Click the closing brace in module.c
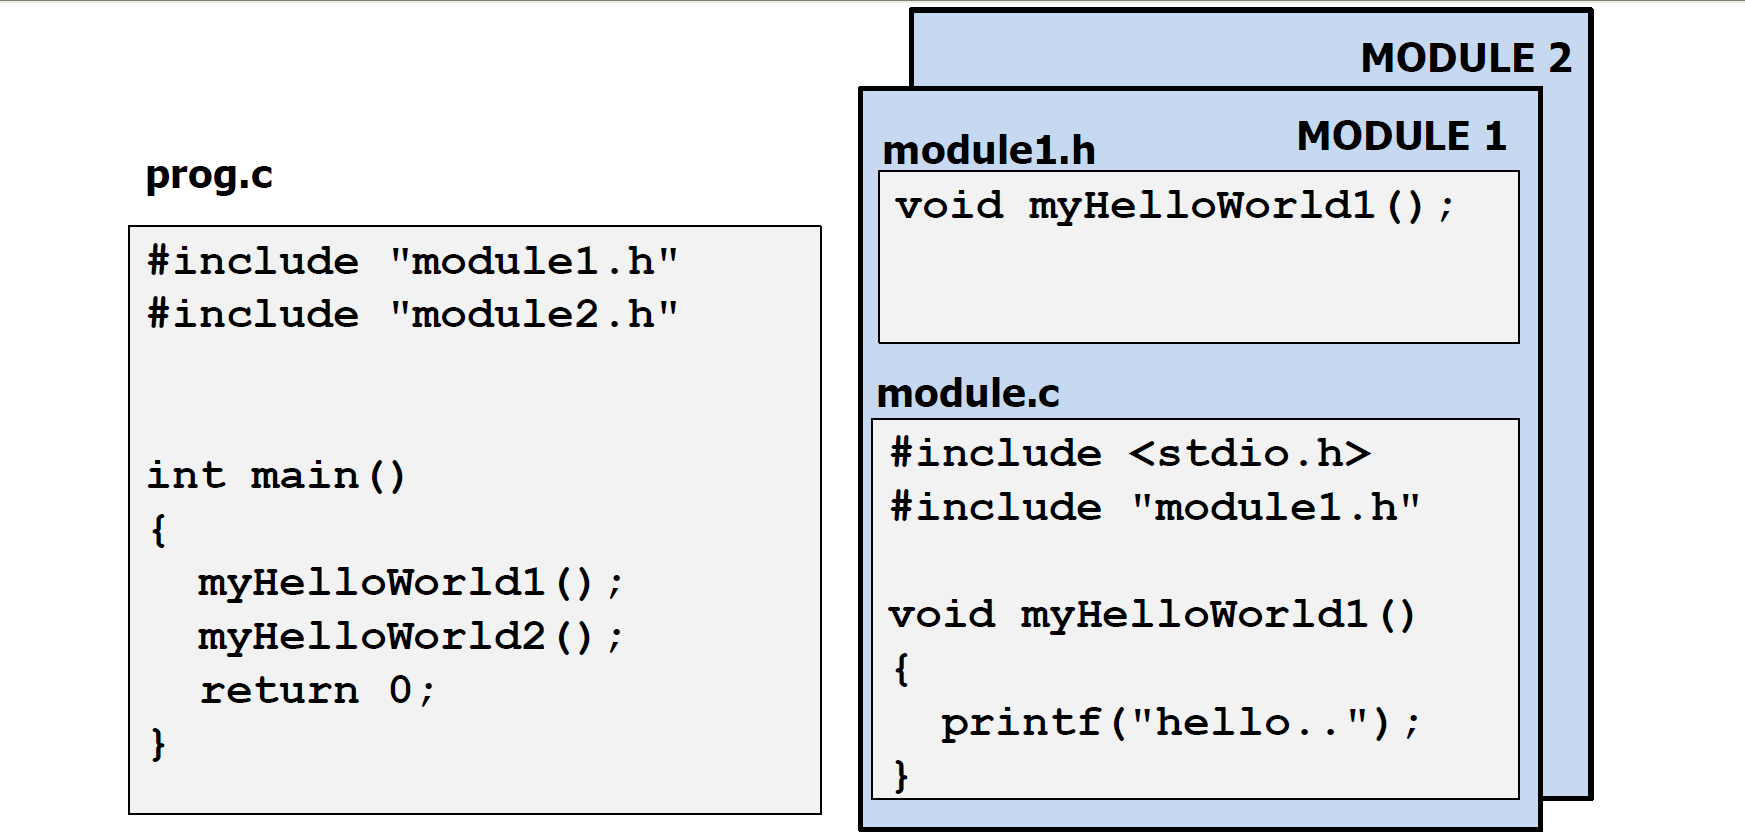 coord(901,775)
